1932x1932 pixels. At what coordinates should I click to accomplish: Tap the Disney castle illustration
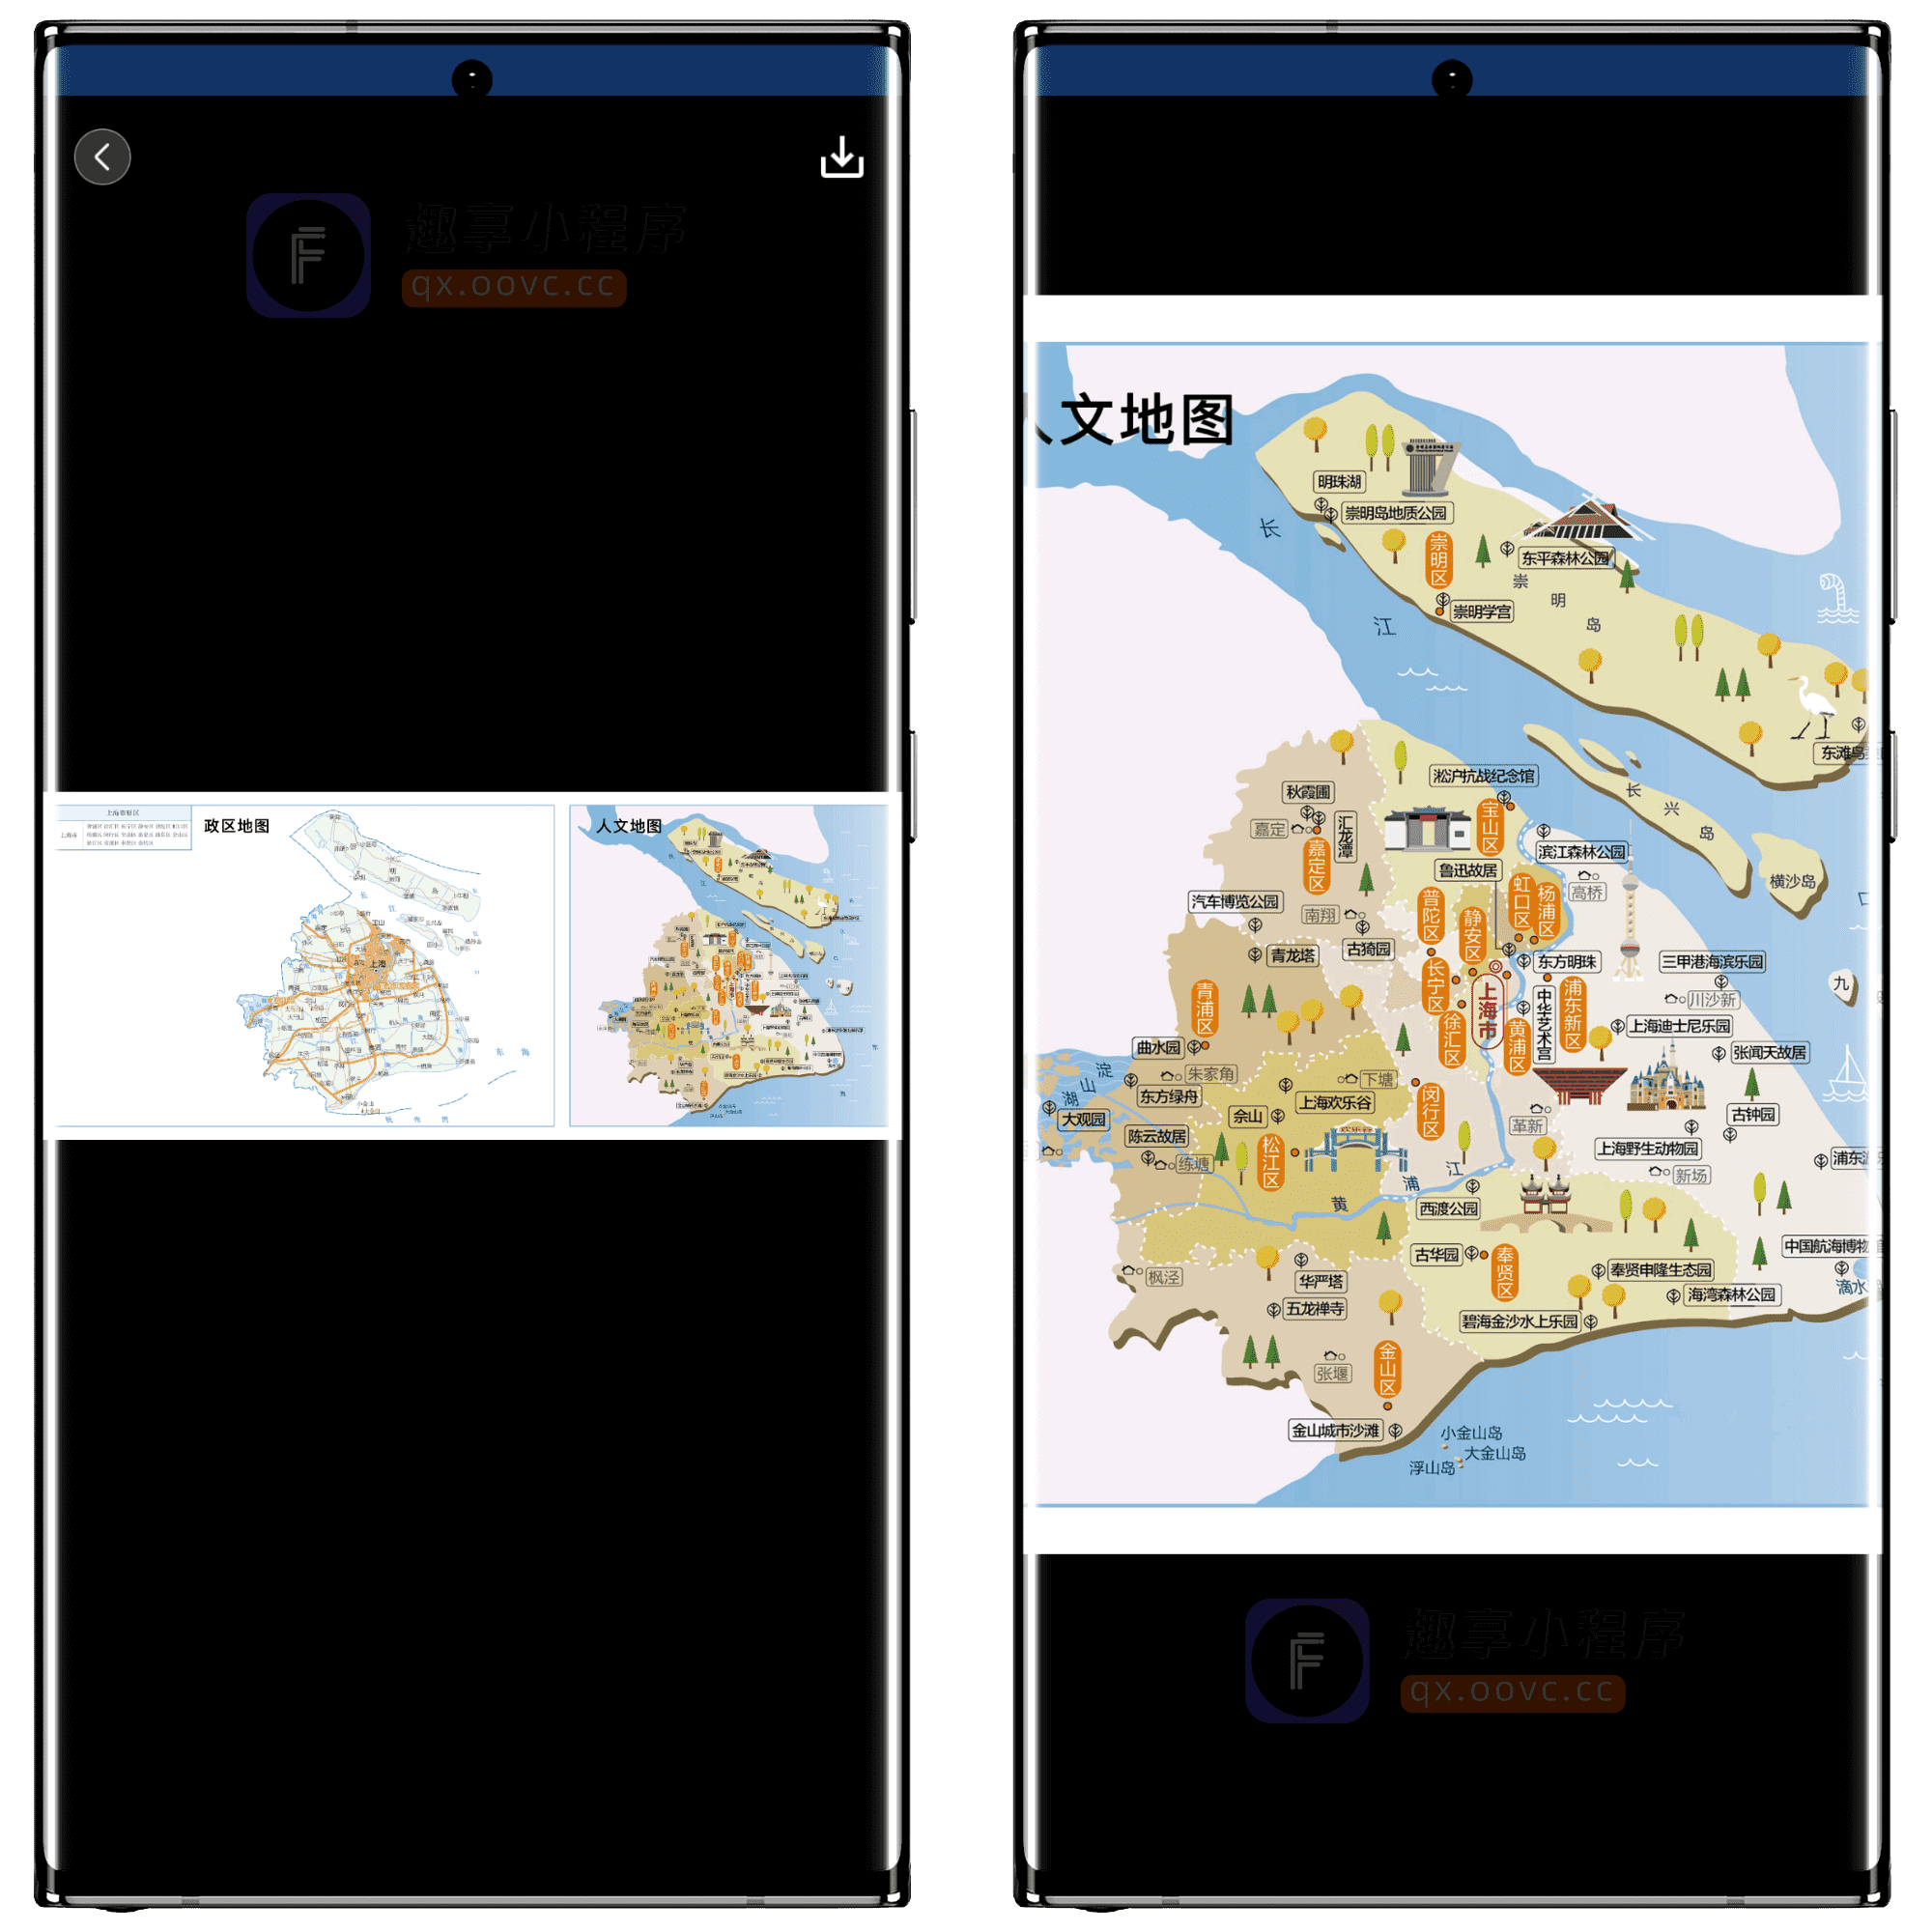coord(1667,1076)
